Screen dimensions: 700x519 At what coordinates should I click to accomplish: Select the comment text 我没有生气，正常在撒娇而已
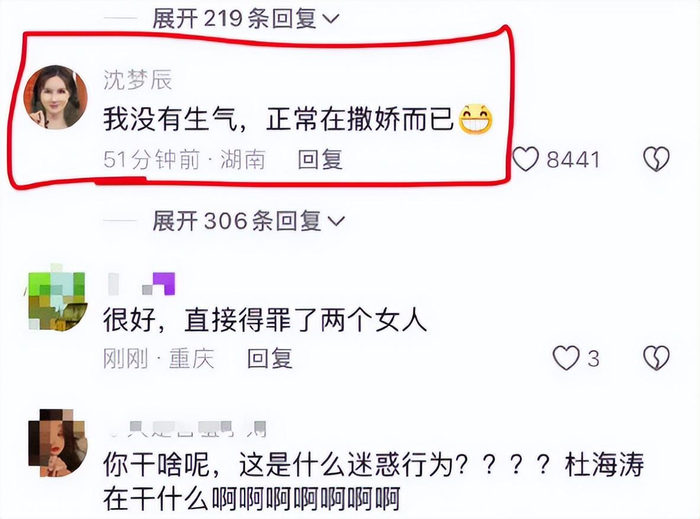coord(278,120)
